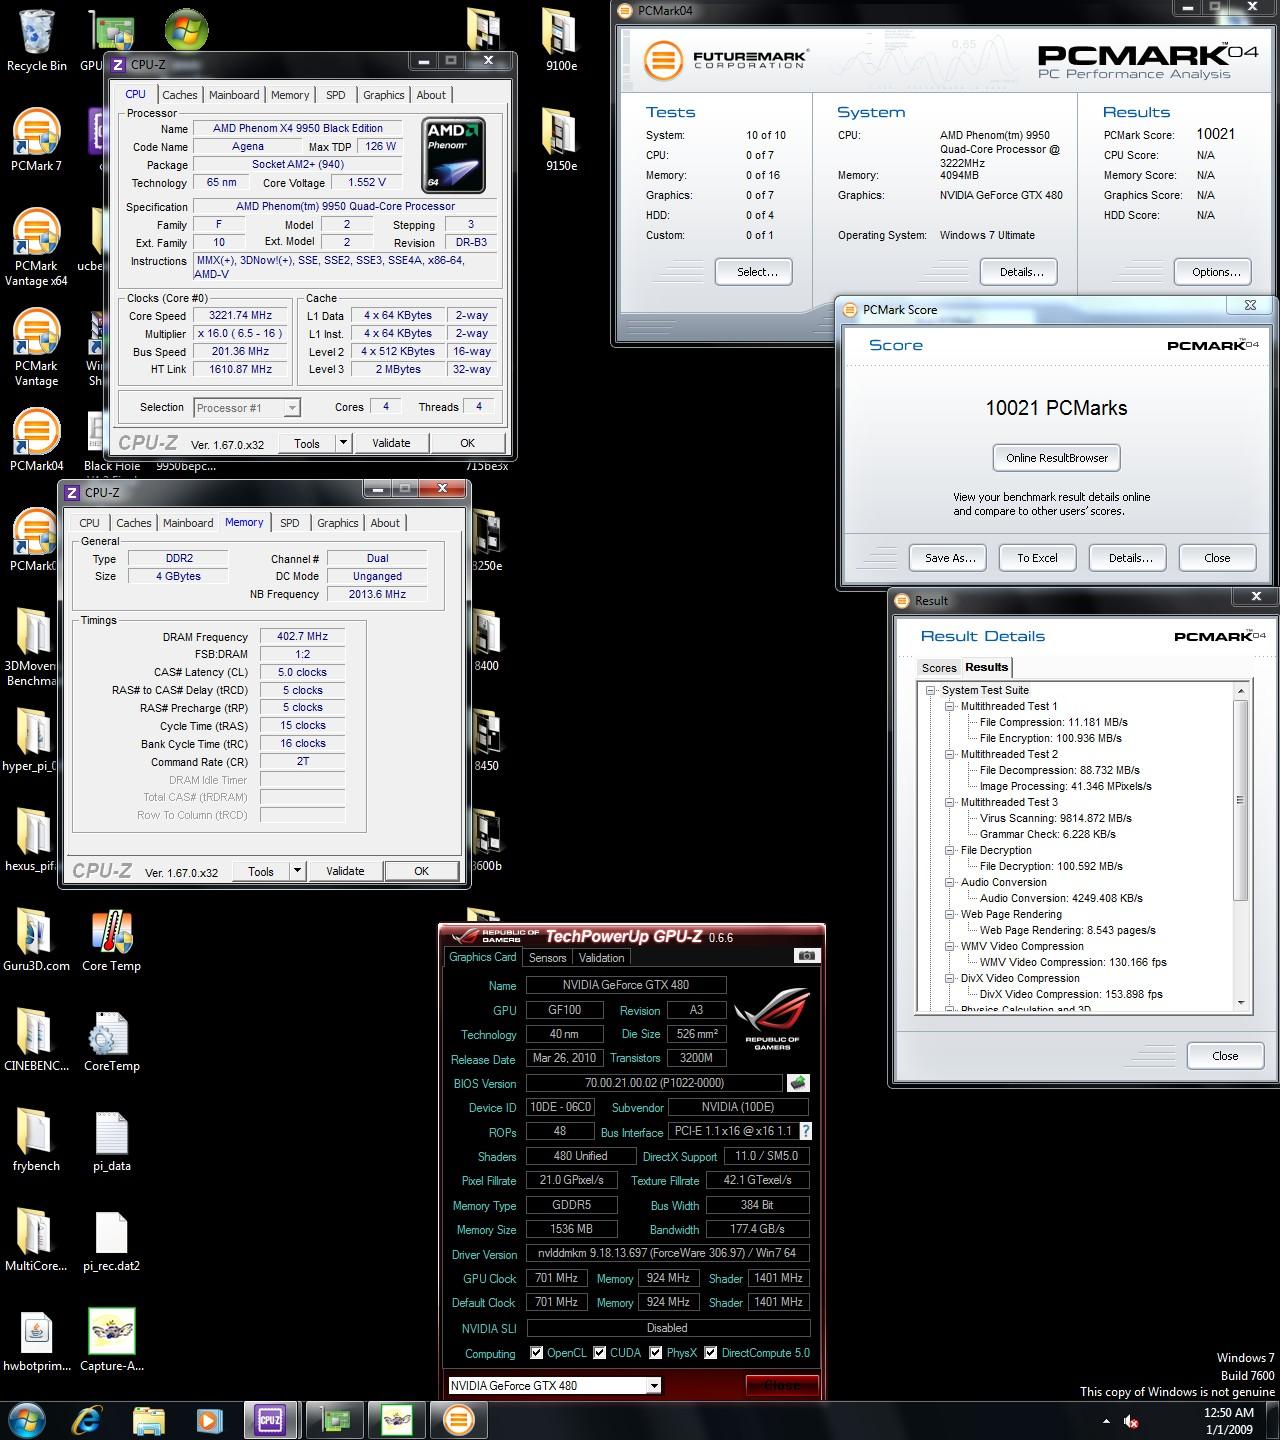Image resolution: width=1280 pixels, height=1440 pixels.
Task: Open the Recycle Bin desktop icon
Action: 37,40
